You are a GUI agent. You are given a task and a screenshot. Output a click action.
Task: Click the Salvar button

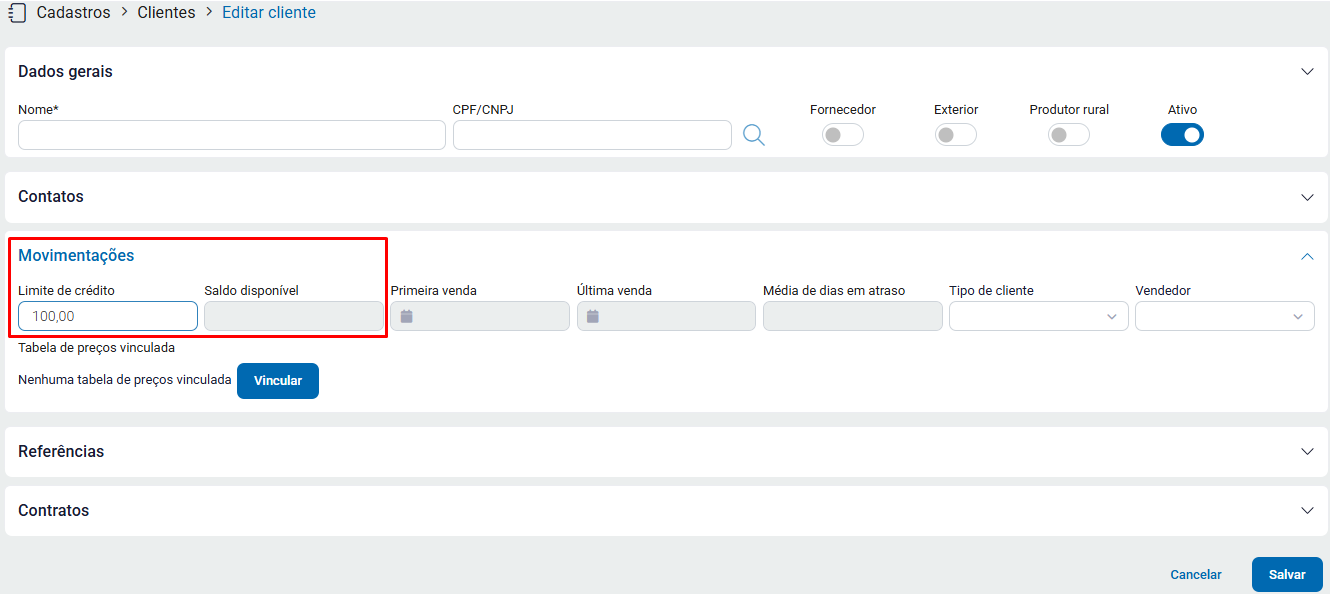1287,575
